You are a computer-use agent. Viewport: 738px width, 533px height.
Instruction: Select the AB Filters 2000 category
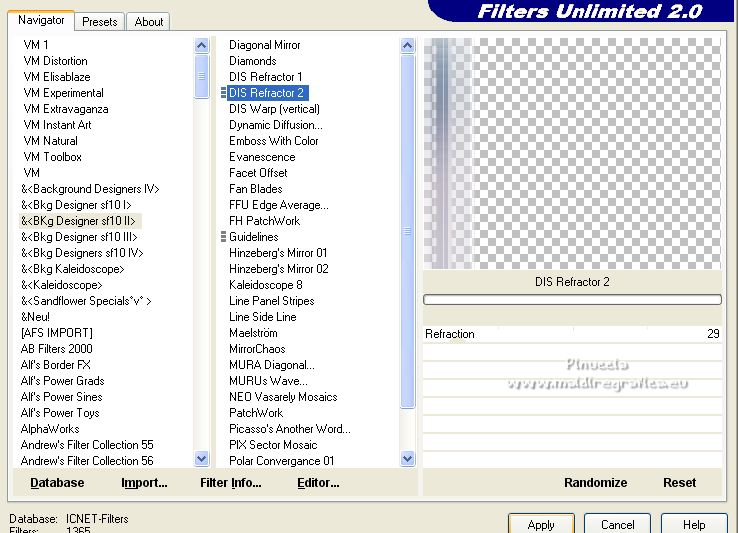56,349
